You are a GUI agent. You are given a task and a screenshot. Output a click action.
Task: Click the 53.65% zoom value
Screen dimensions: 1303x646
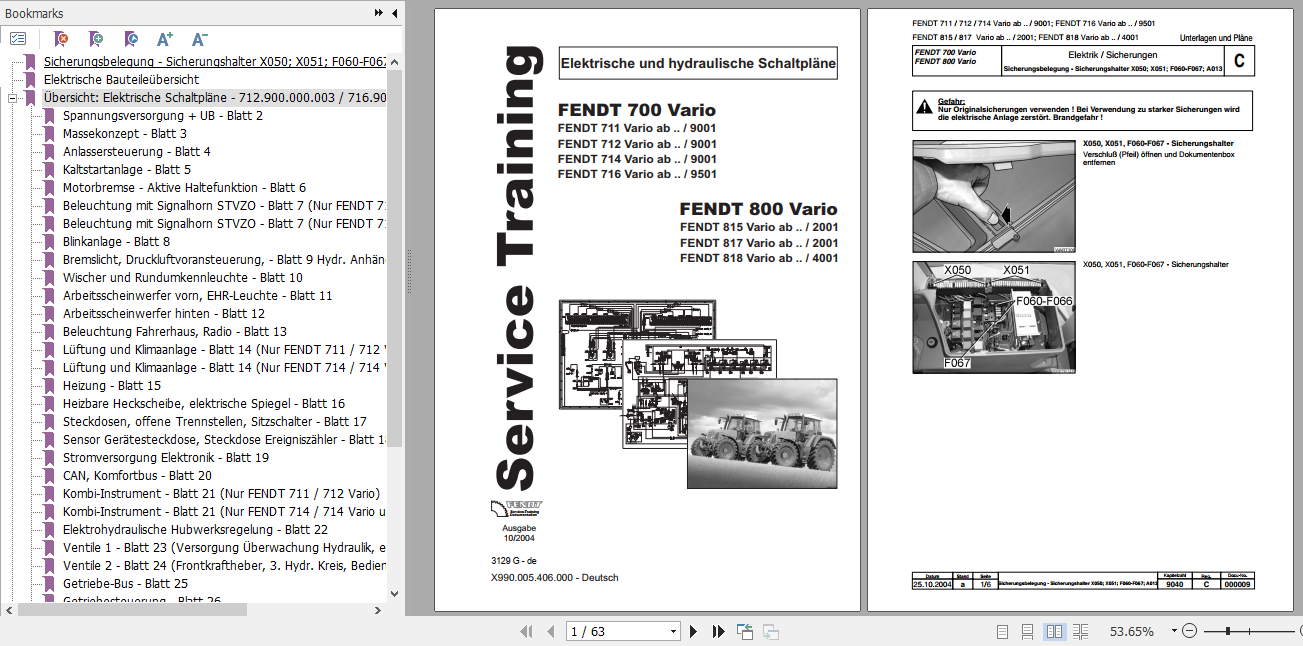[x=1132, y=631]
